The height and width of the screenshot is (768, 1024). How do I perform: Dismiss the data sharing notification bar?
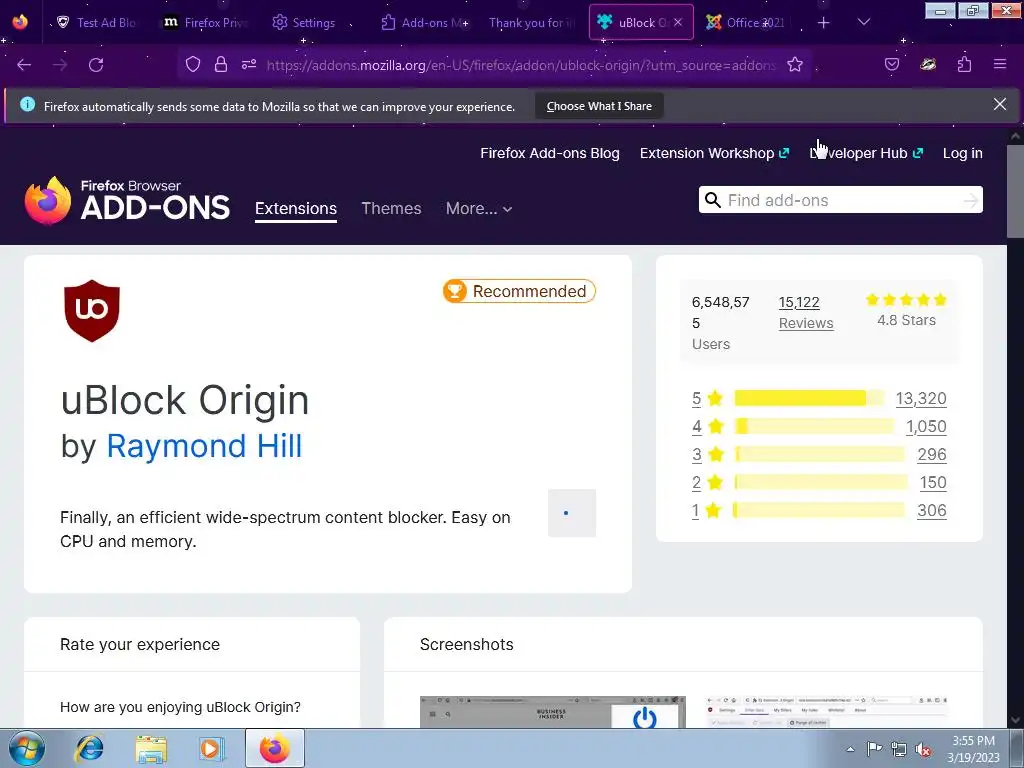[x=1000, y=104]
